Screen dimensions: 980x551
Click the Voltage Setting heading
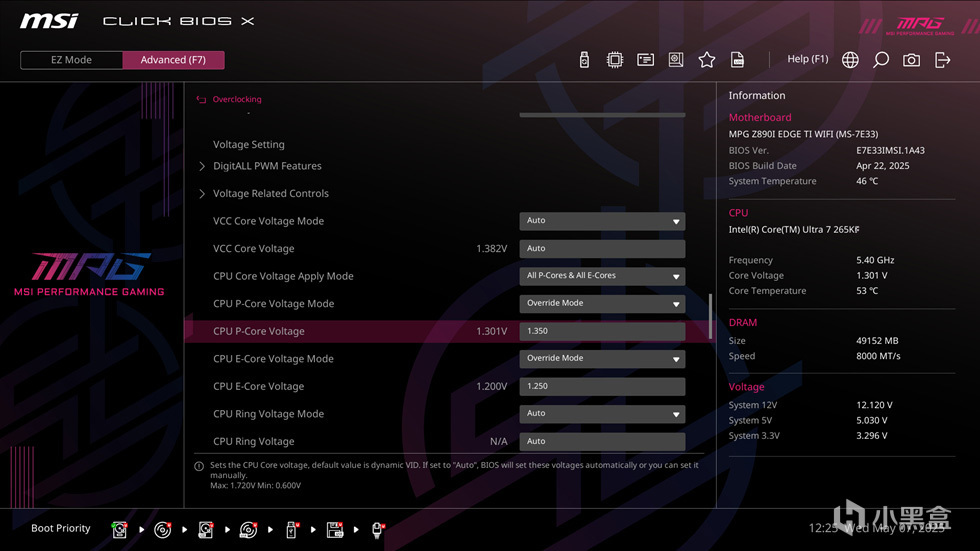coord(249,144)
